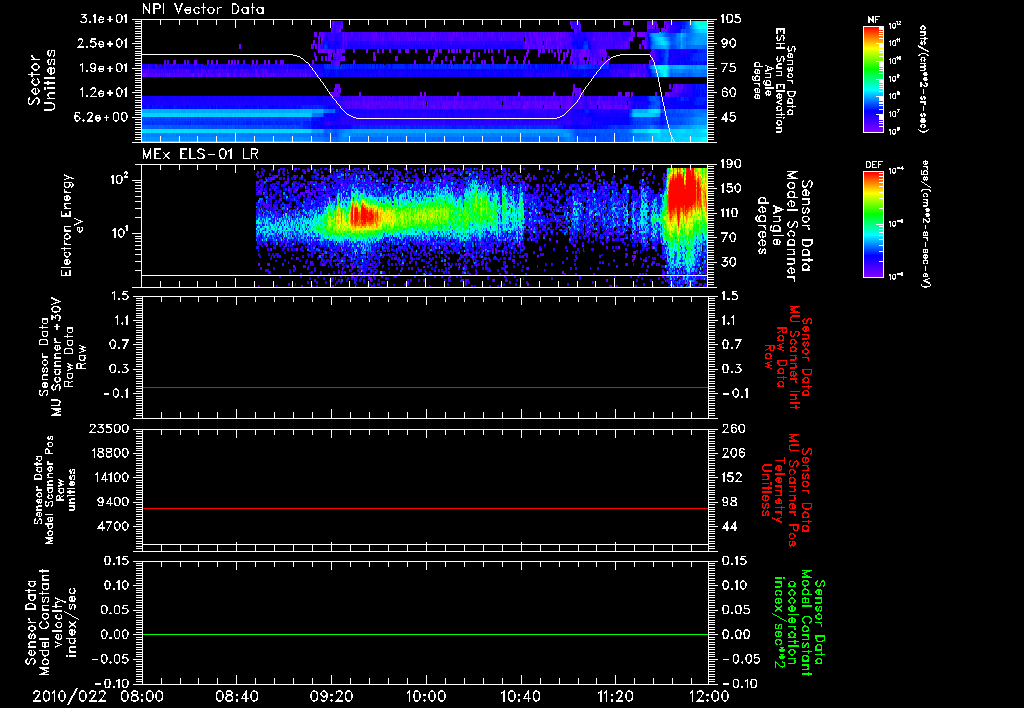Click the "105" sun elevation tick value
This screenshot has width=1024, height=708.
(731, 19)
